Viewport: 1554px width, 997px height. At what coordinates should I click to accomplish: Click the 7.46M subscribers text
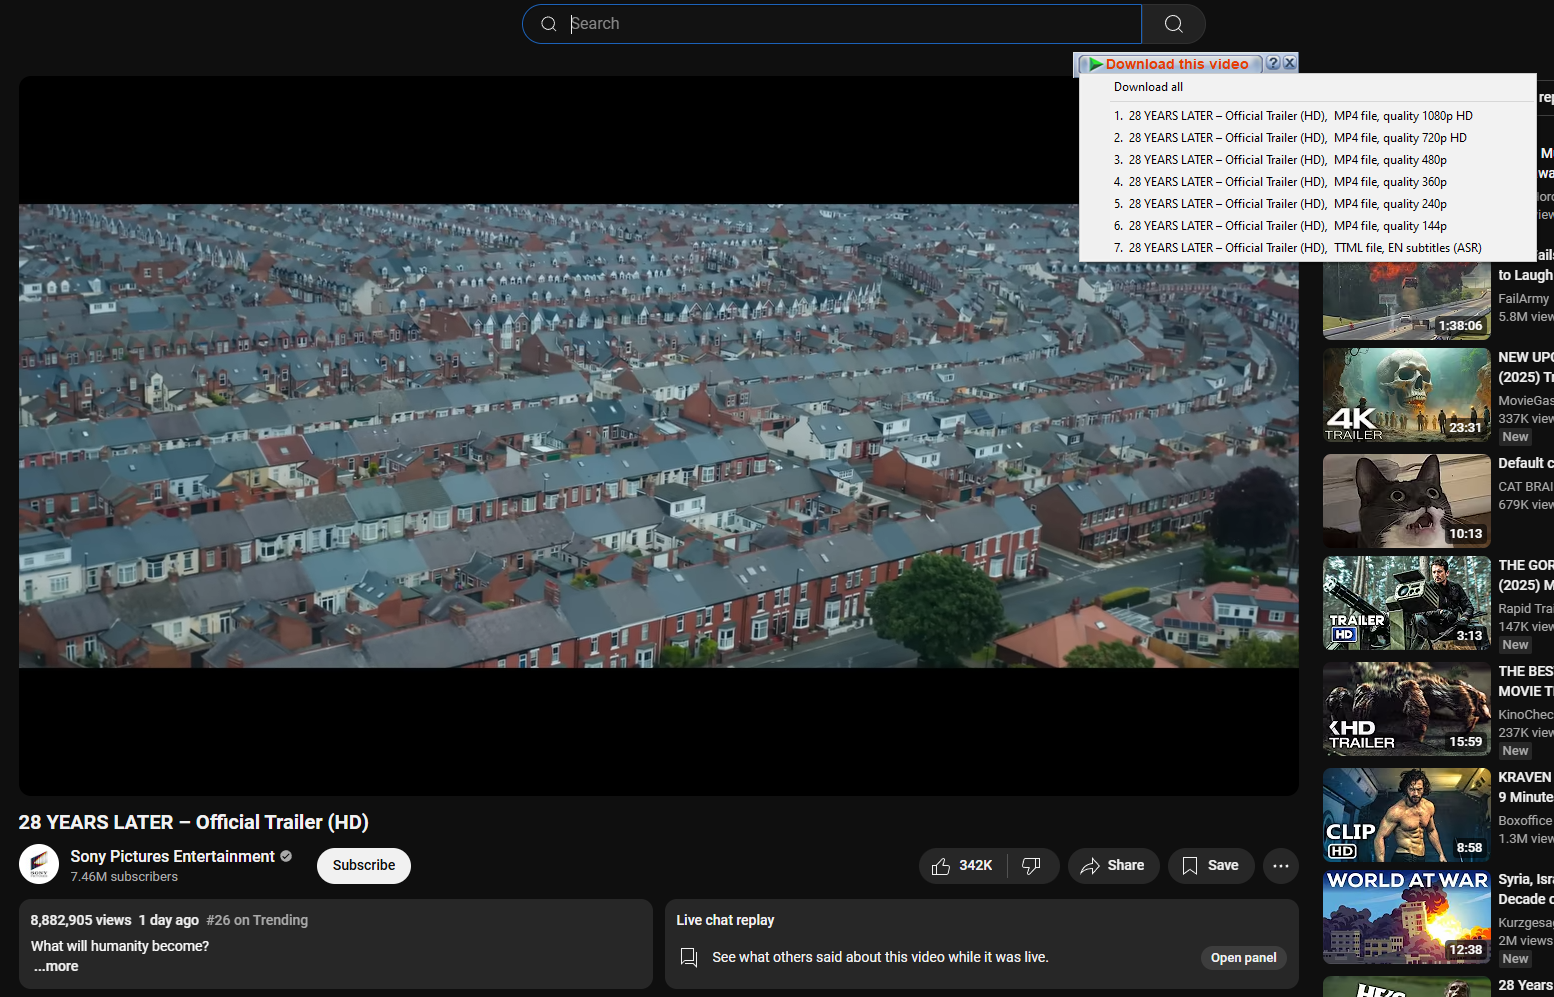[x=124, y=877]
